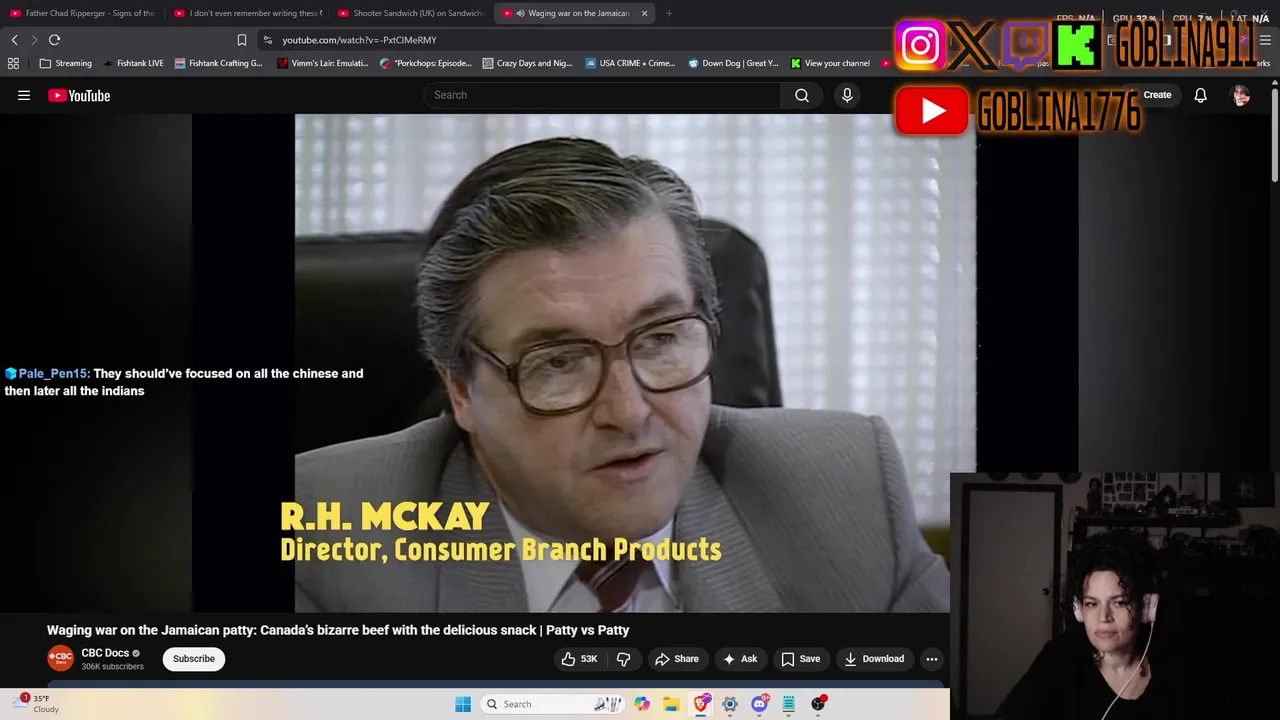Close the Waging war on the Jamaican tab
The height and width of the screenshot is (720, 1280).
644,13
